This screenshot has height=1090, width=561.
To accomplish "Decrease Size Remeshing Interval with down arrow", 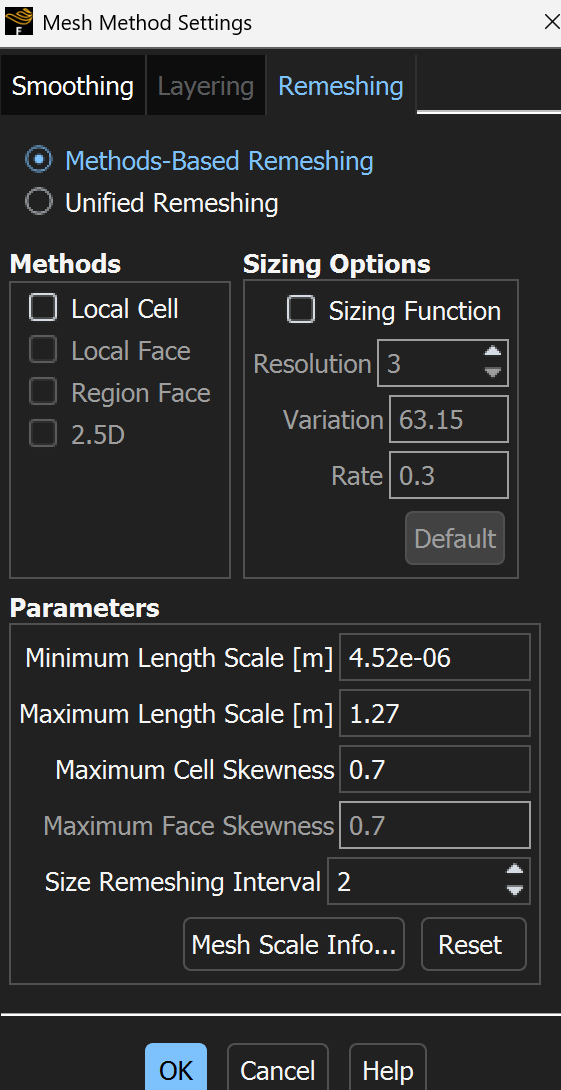I will pyautogui.click(x=514, y=890).
